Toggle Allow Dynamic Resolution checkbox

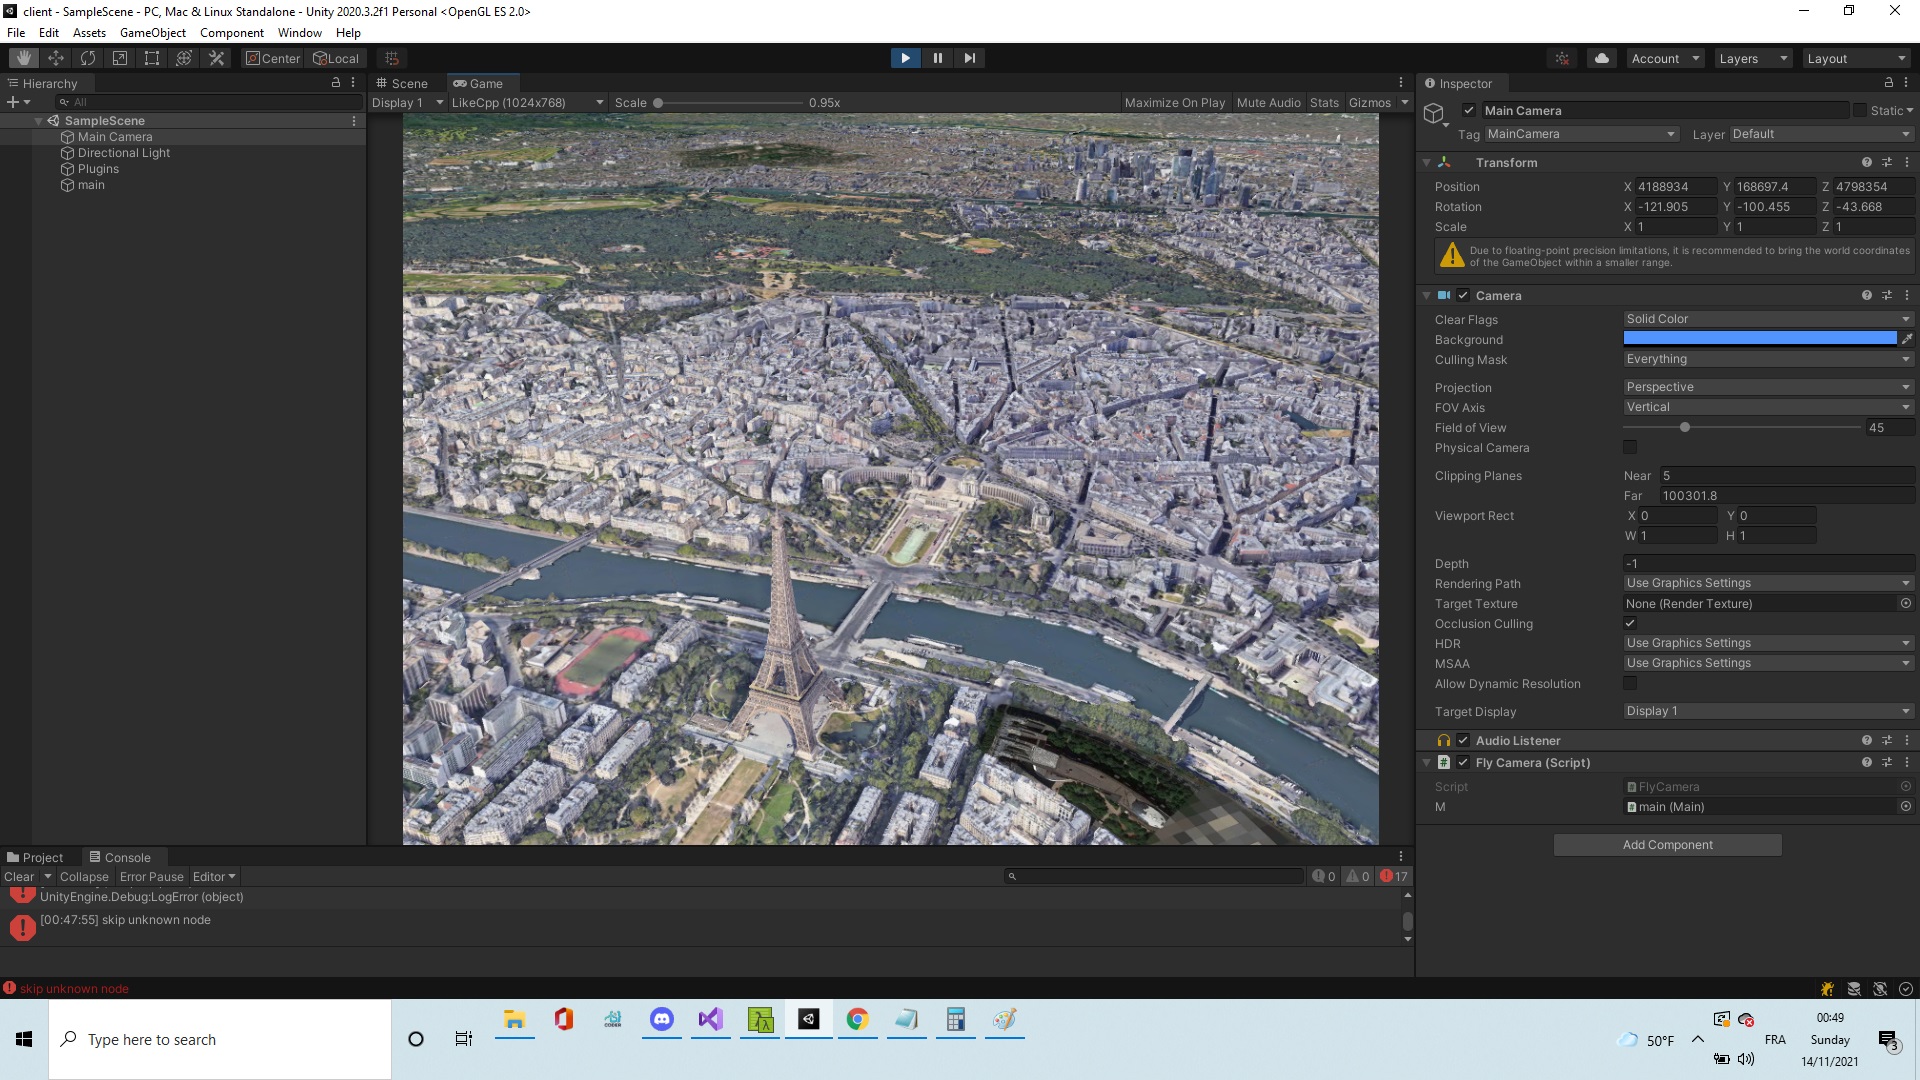(x=1630, y=683)
